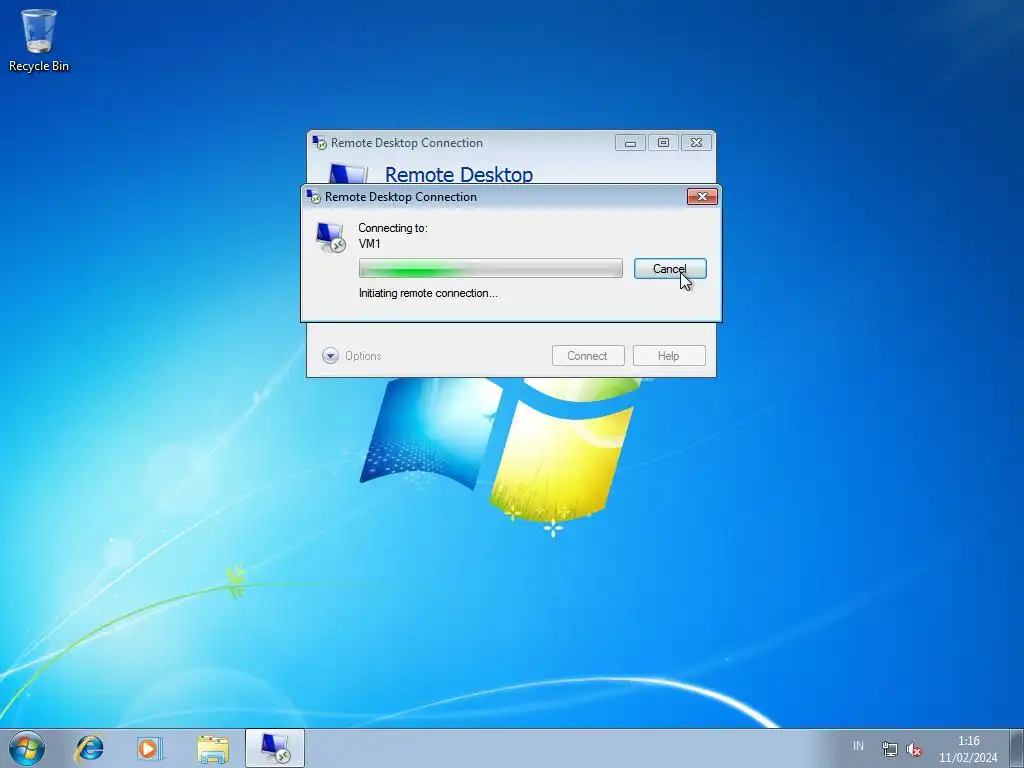Click the 'Connecting to:' label
1024x768 pixels.
tap(393, 228)
